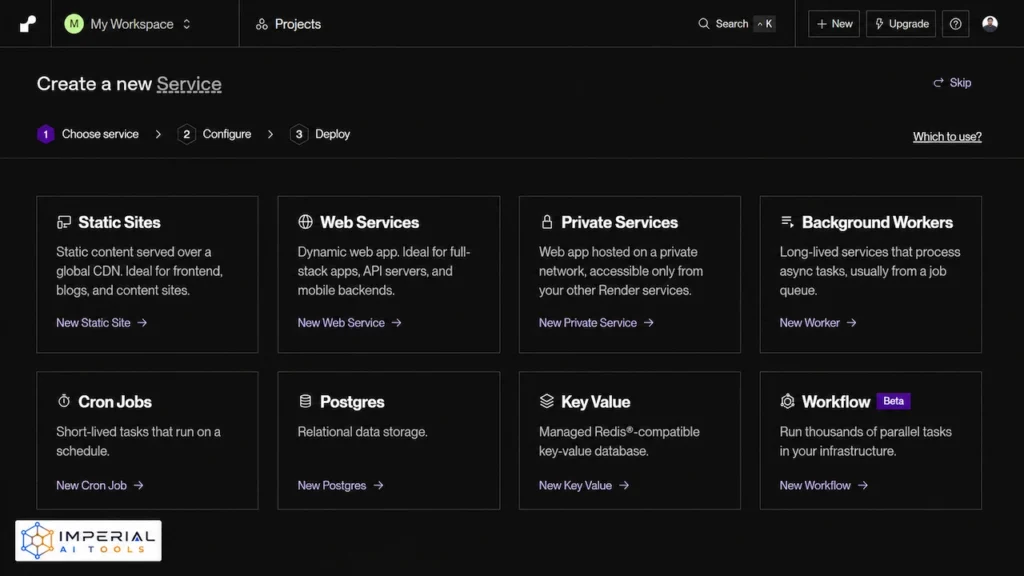Click the Key Value layers icon
The width and height of the screenshot is (1024, 576).
point(547,400)
